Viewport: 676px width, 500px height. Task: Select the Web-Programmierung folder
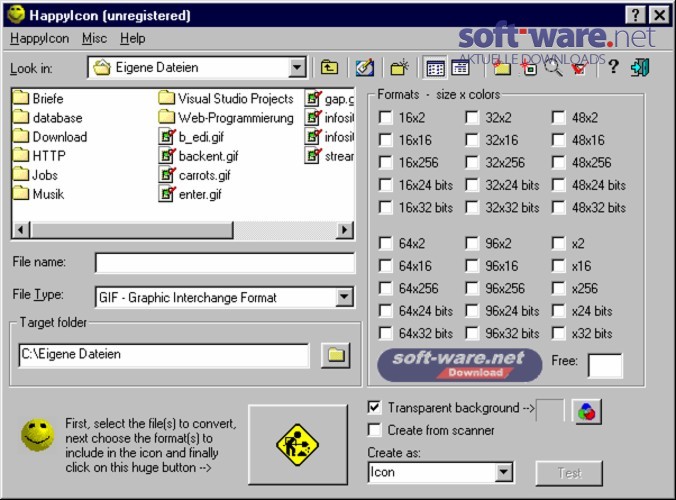(226, 118)
